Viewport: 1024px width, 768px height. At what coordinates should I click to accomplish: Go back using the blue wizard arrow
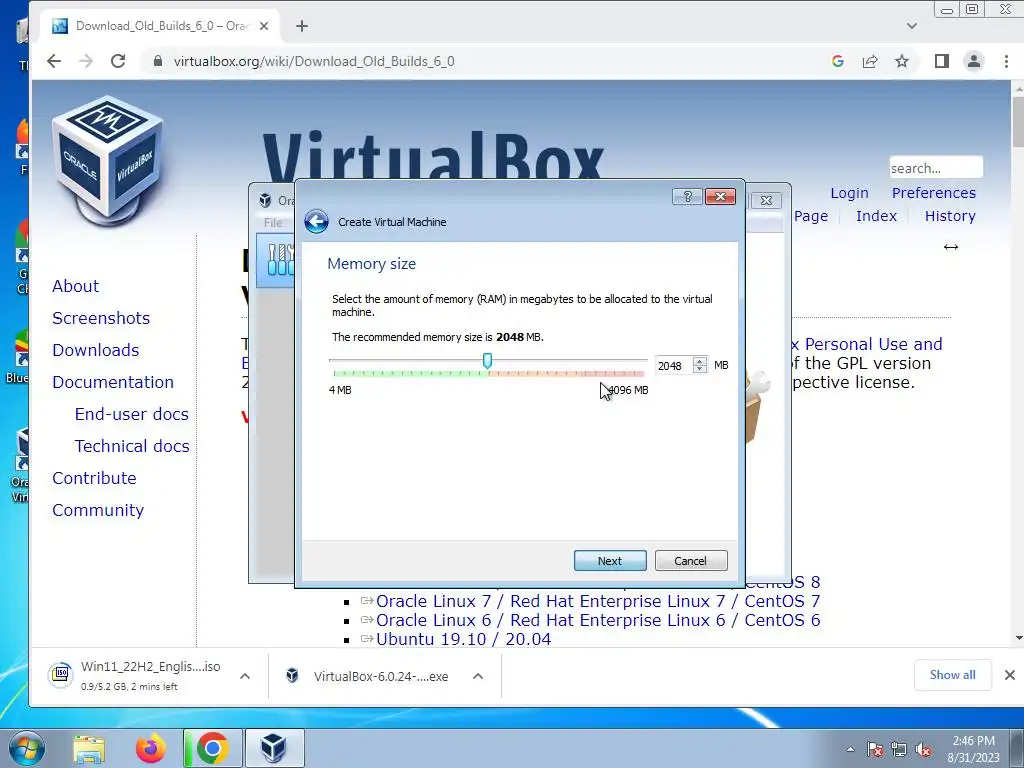316,222
